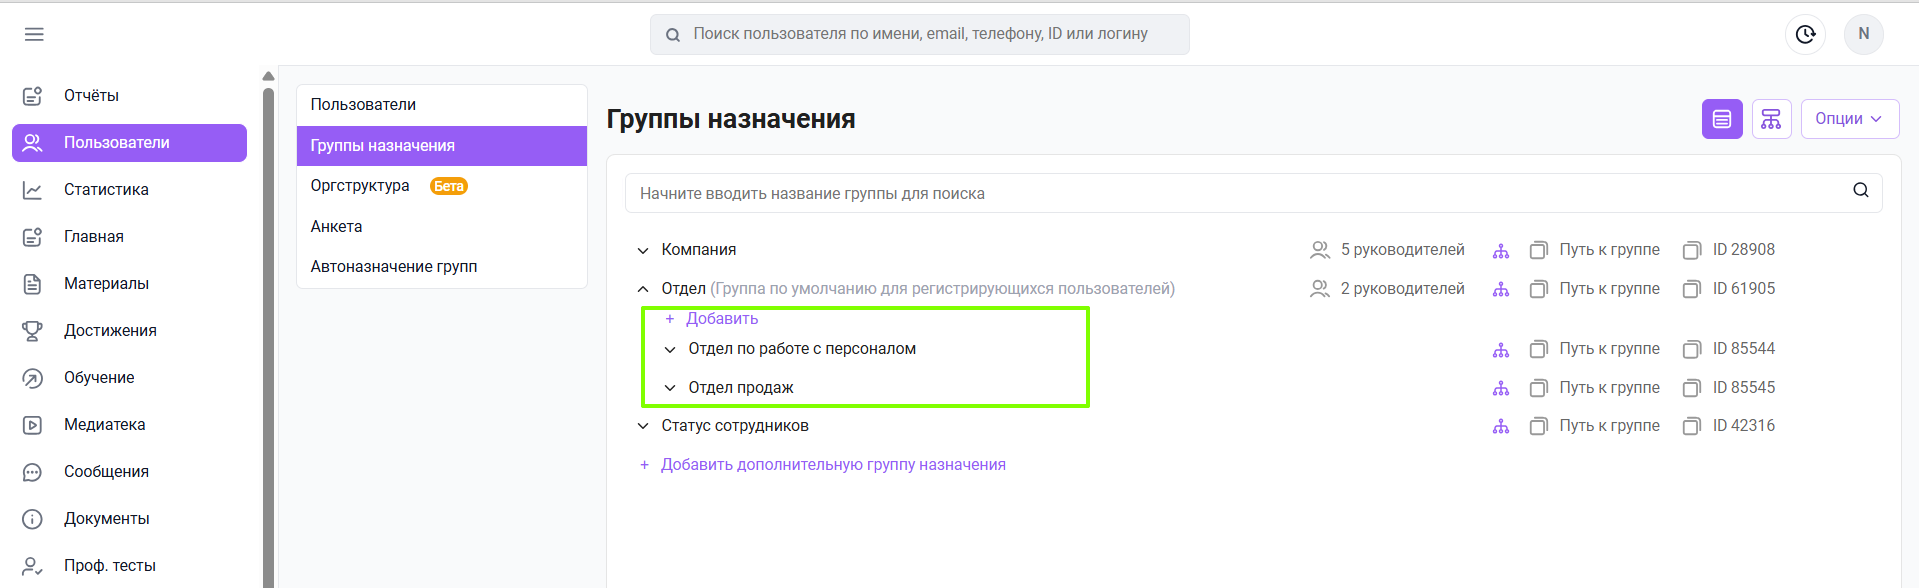
Task: Switch to list view icon
Action: coord(1722,119)
